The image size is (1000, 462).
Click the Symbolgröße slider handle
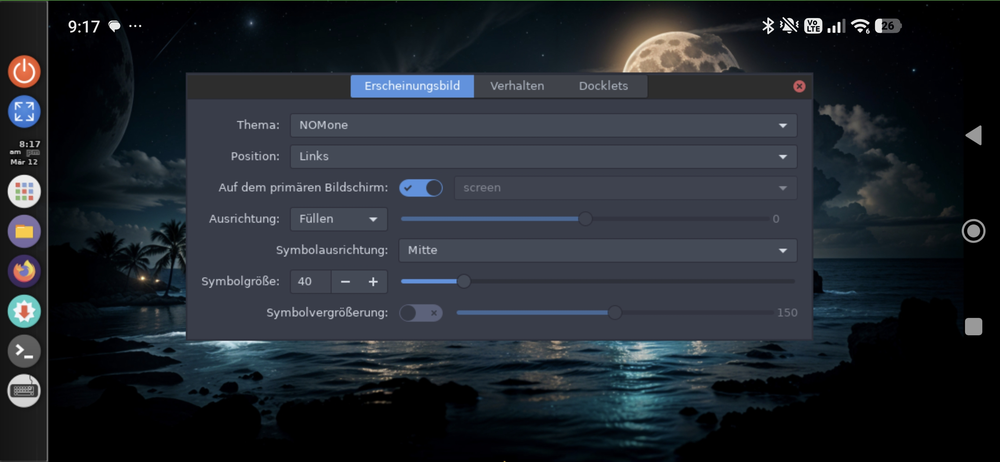[x=463, y=282]
